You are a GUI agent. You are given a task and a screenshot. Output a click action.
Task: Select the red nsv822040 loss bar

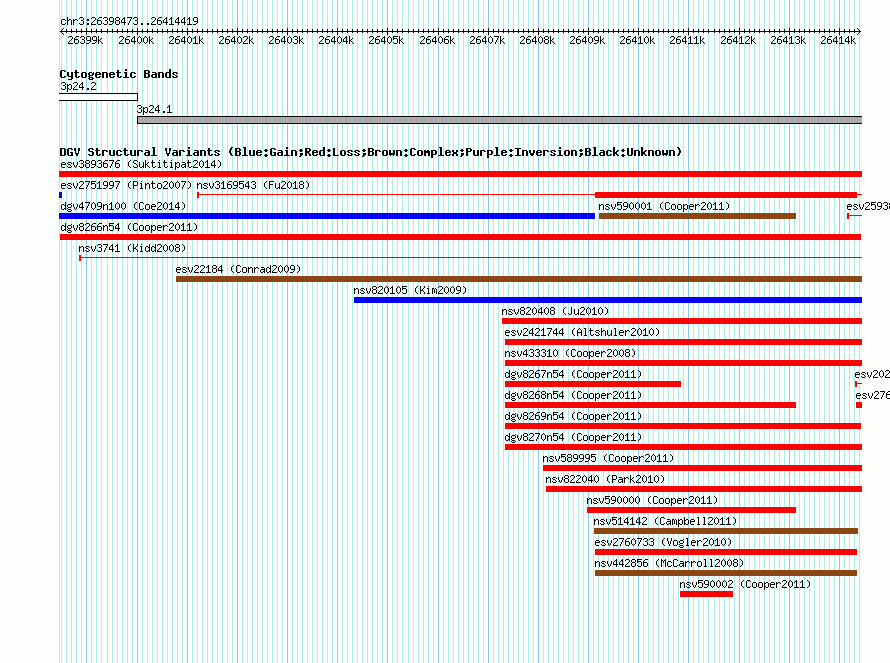tap(704, 489)
